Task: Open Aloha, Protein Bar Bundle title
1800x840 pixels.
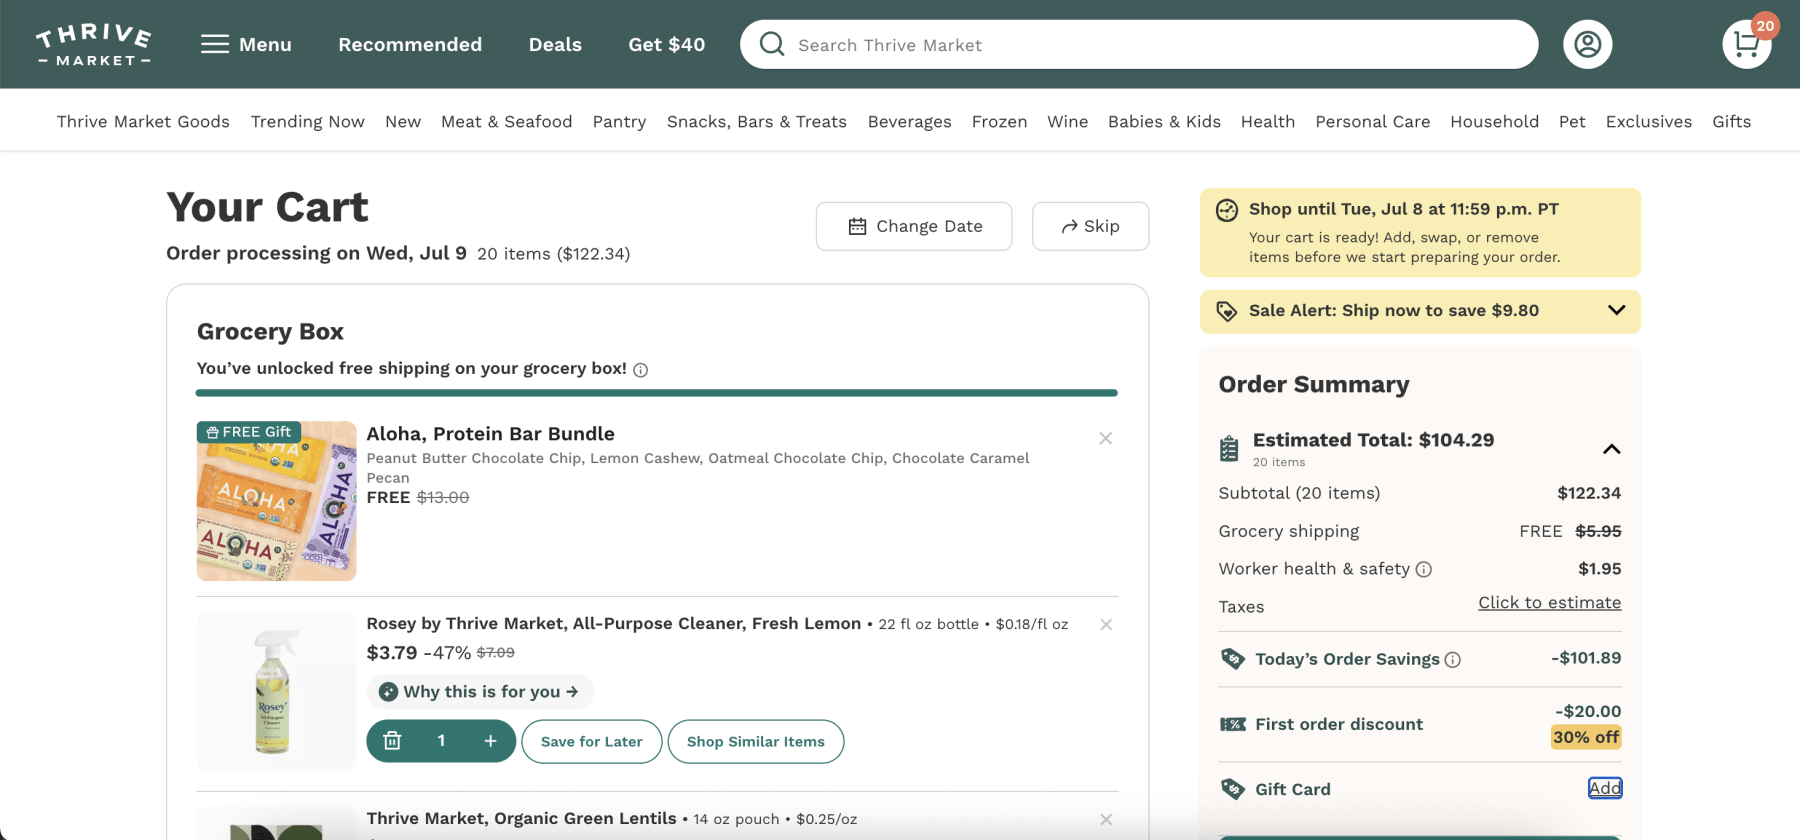Action: 490,433
